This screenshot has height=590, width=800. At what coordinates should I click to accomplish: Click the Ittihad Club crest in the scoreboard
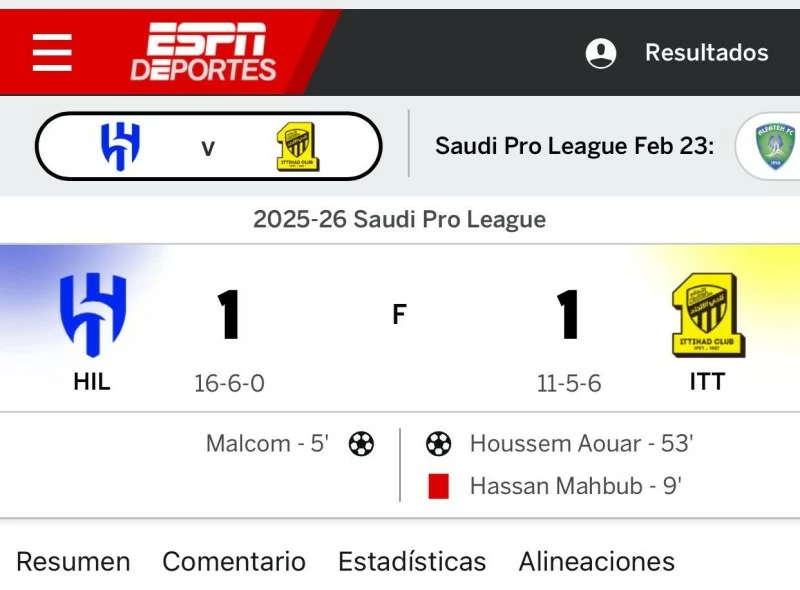pyautogui.click(x=707, y=315)
